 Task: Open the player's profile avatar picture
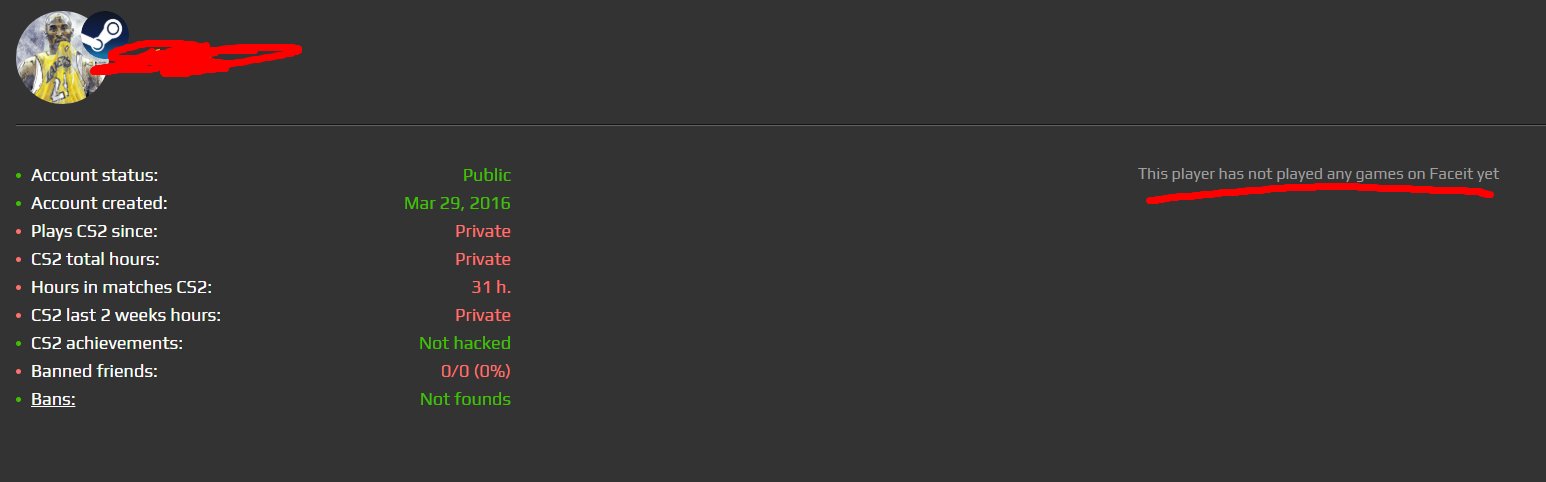tap(62, 57)
